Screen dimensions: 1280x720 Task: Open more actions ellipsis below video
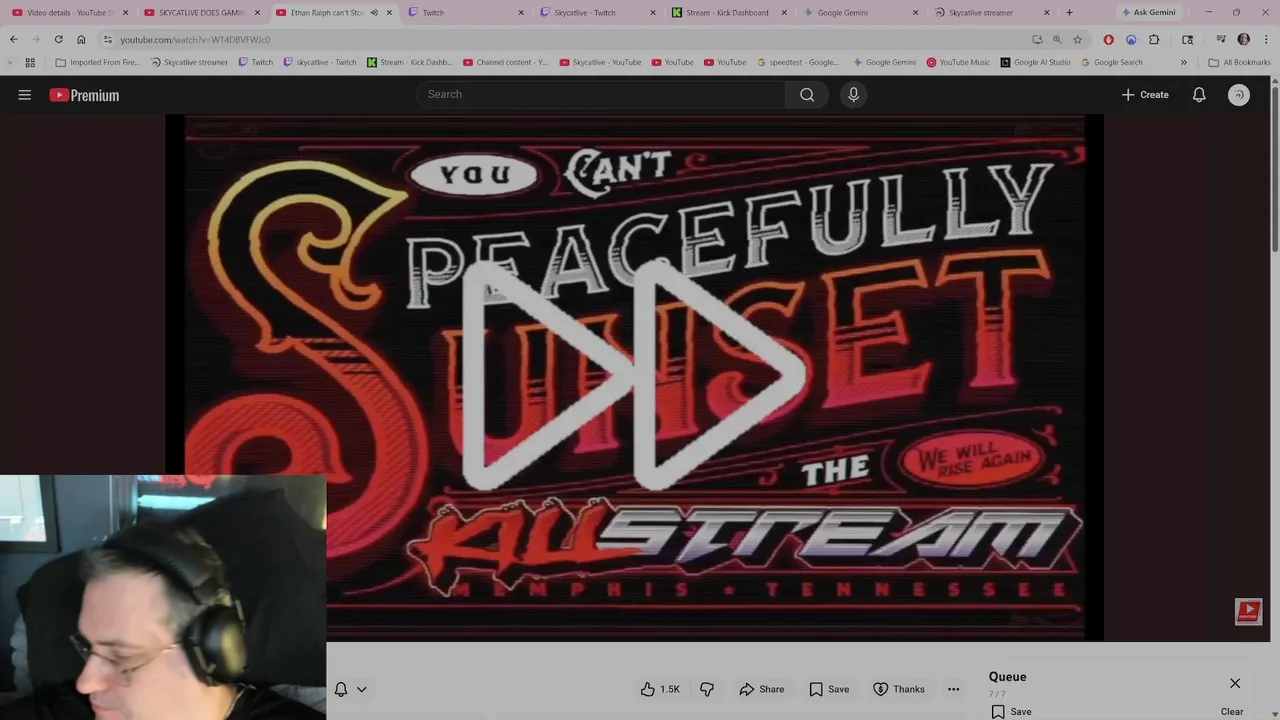(x=953, y=689)
